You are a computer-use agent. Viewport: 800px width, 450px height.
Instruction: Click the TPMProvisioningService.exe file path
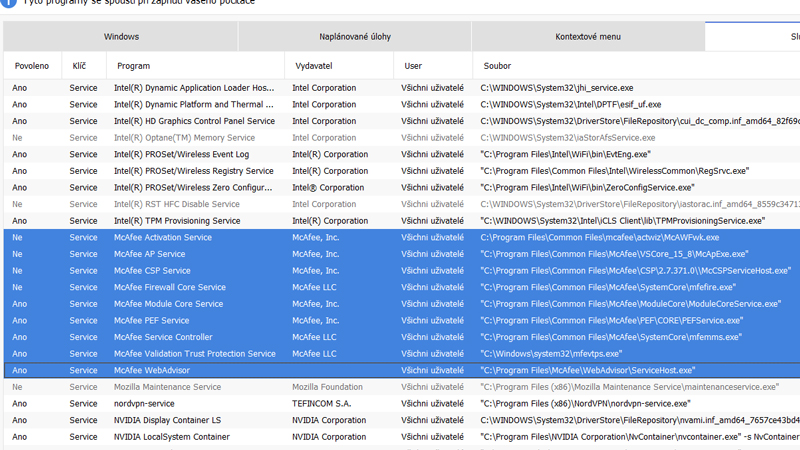point(622,221)
